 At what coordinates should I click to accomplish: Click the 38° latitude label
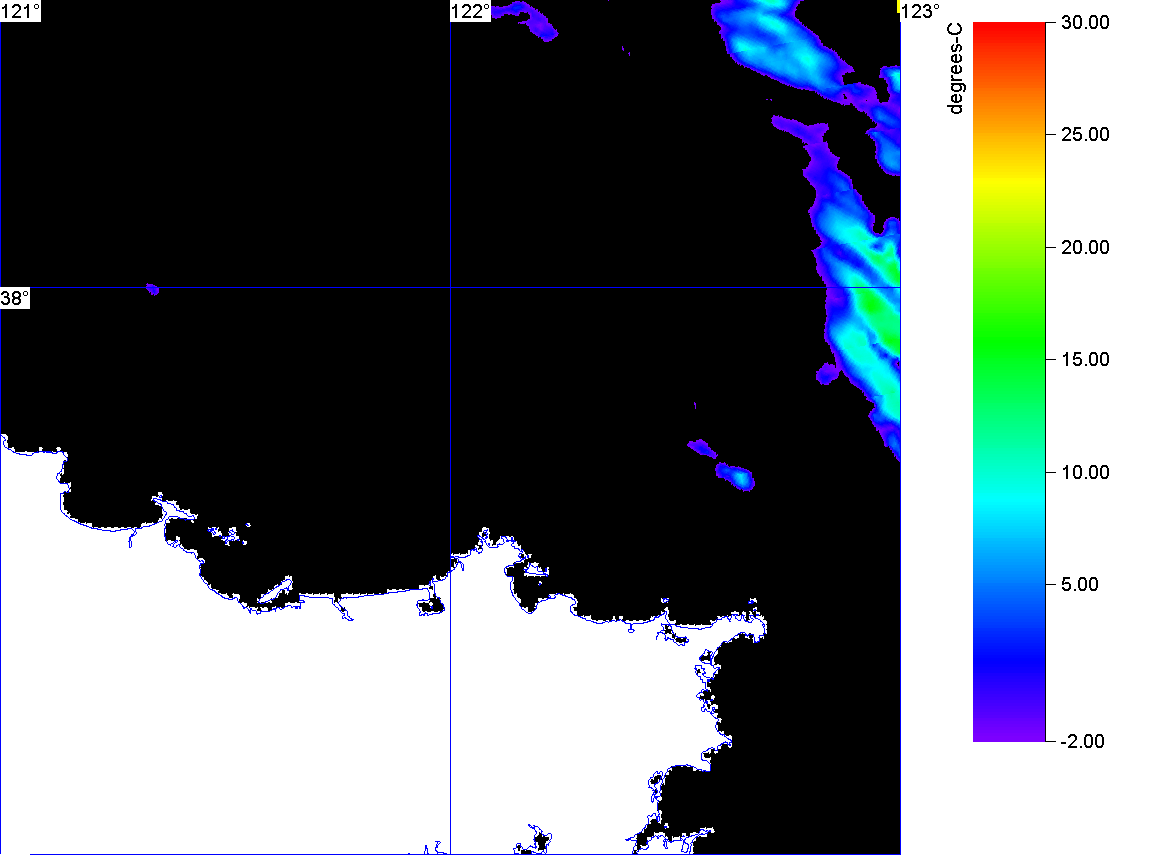click(15, 298)
